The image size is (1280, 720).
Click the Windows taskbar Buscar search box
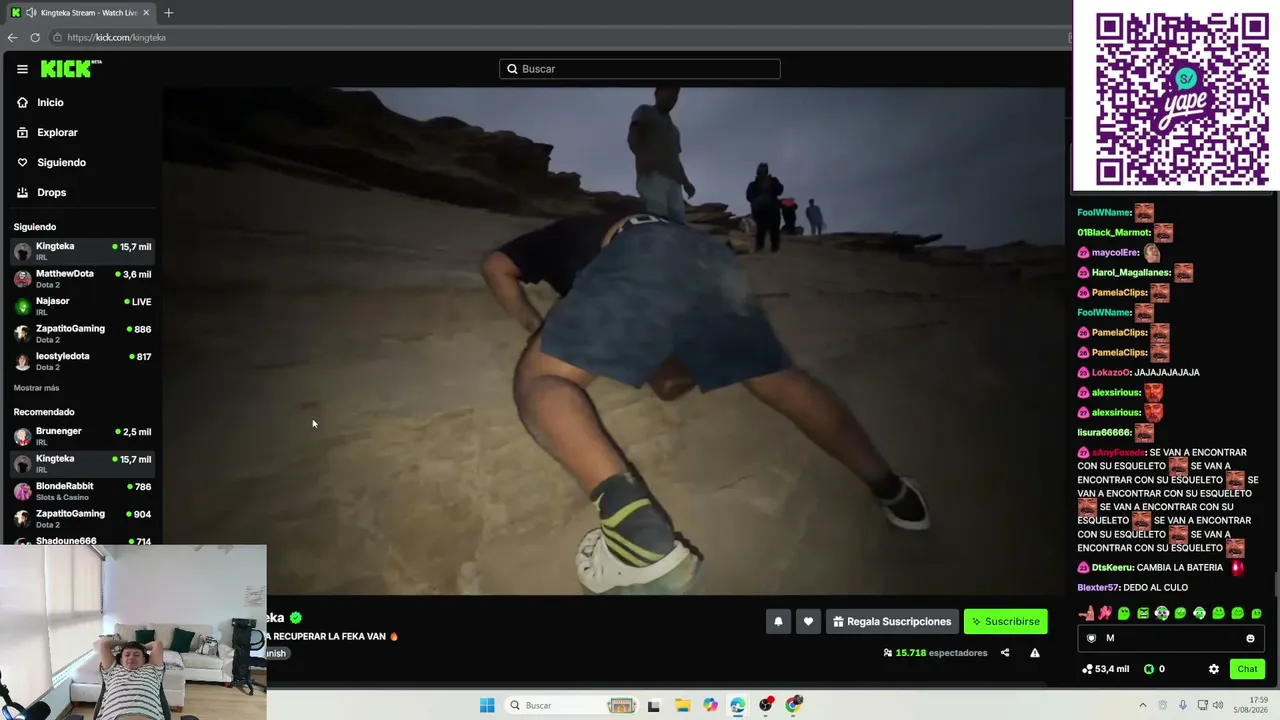coord(570,705)
